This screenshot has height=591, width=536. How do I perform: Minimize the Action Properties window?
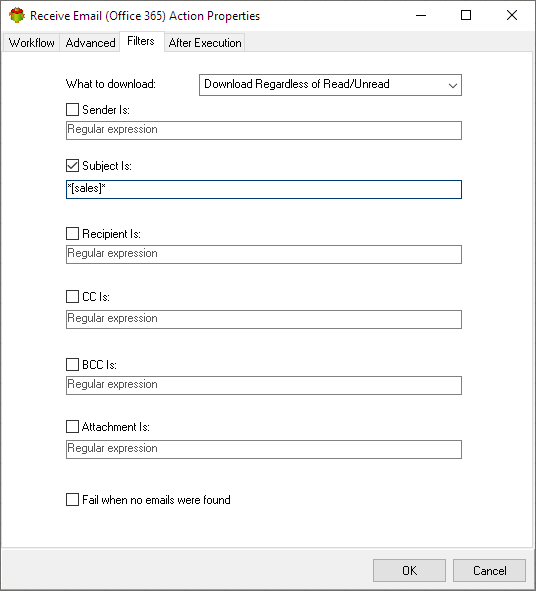421,15
